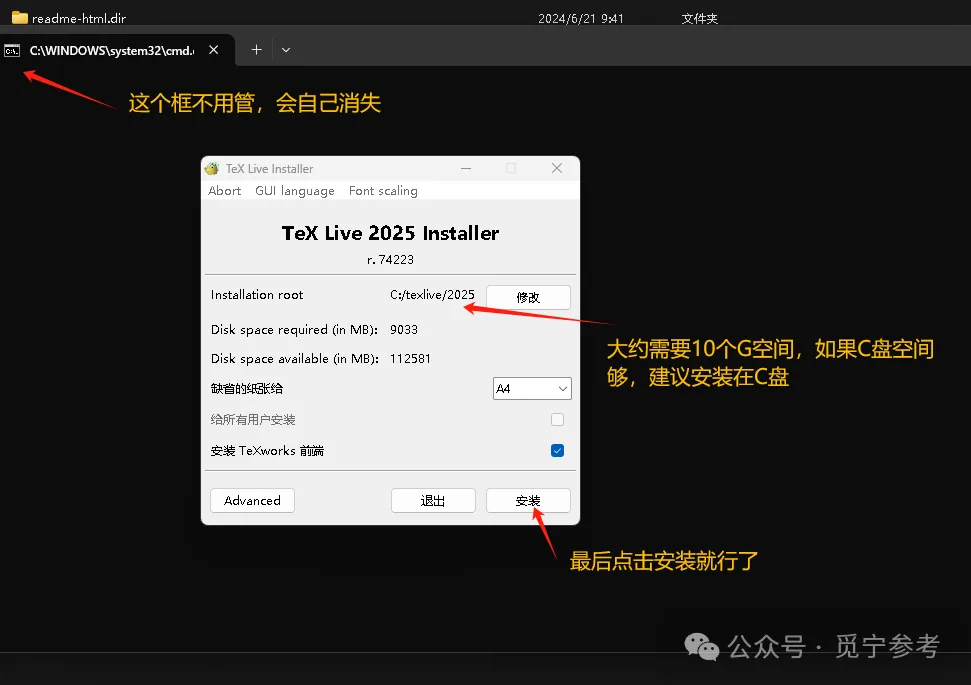The image size is (971, 685).
Task: Open the Abort menu
Action: [x=224, y=191]
